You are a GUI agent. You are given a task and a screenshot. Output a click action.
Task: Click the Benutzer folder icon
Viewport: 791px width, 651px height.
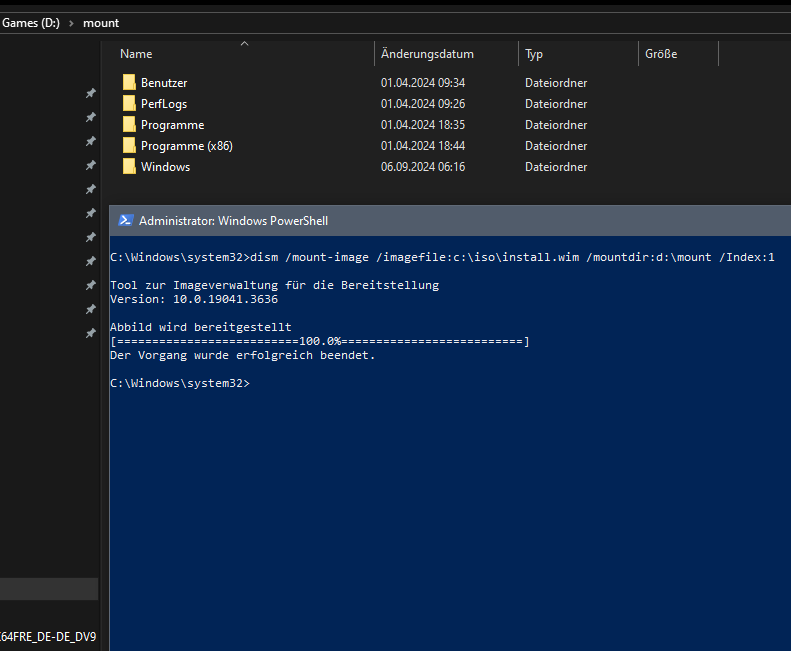coord(129,83)
